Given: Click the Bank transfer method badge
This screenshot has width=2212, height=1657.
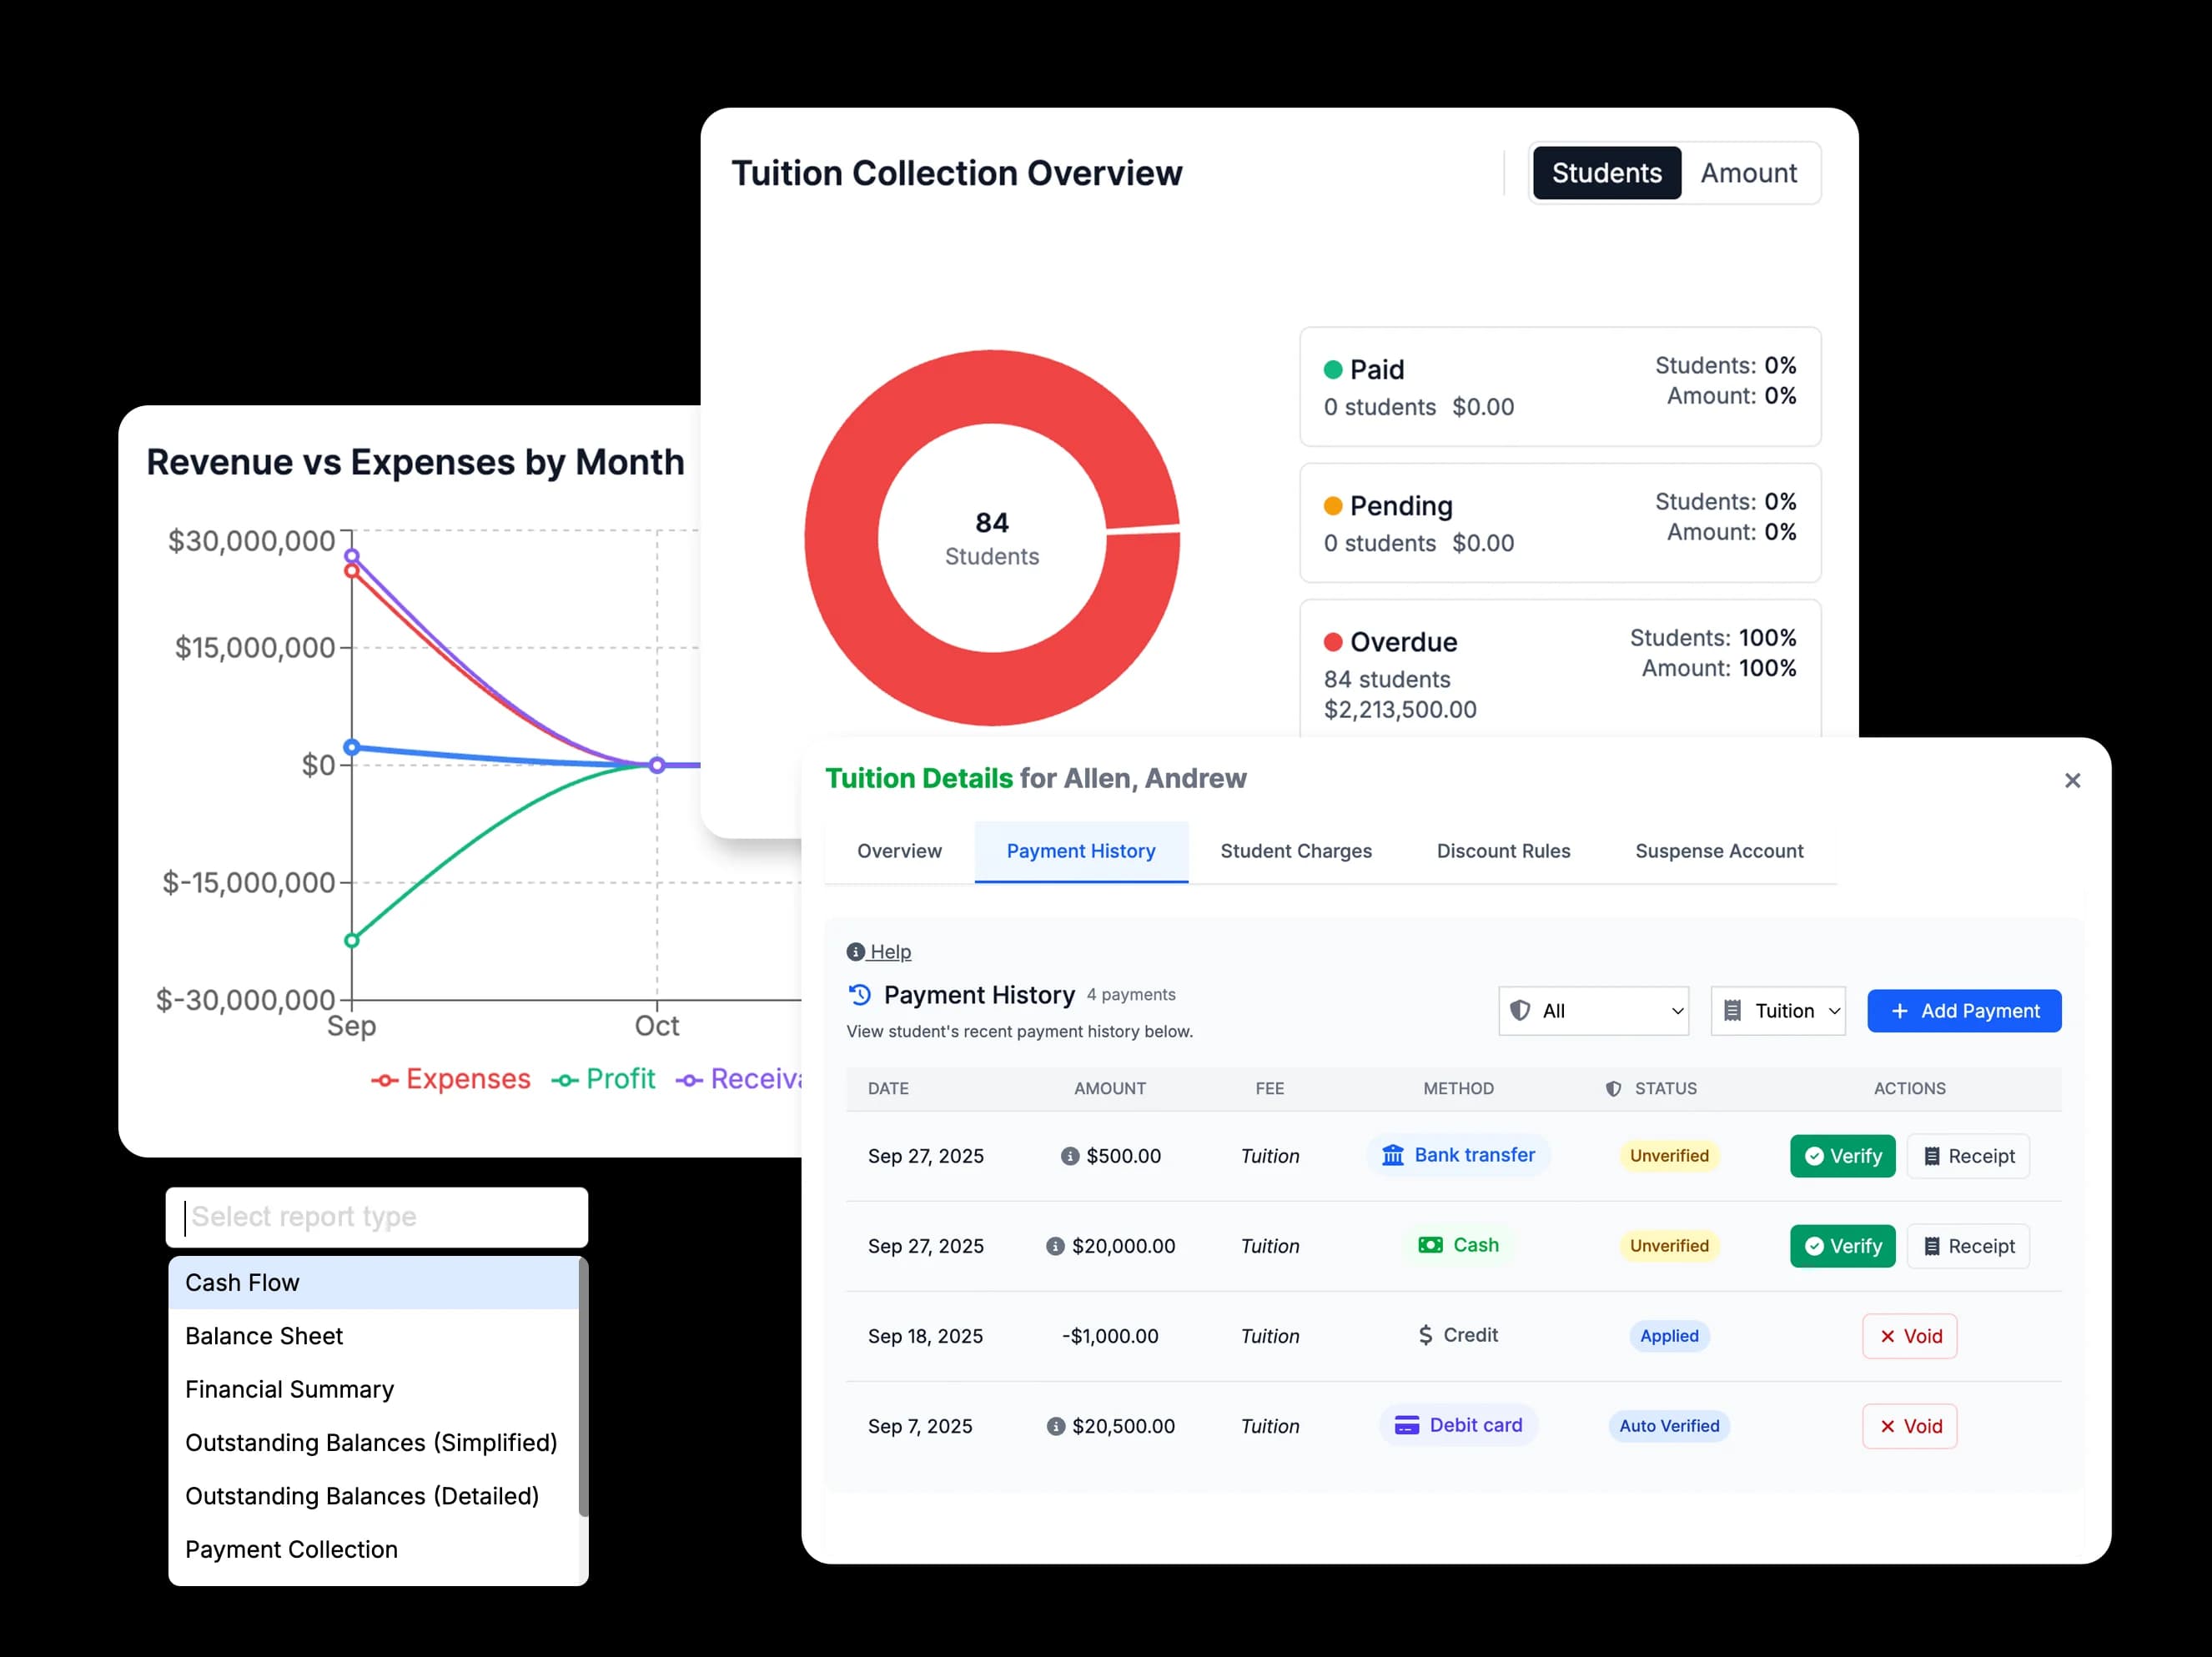Looking at the screenshot, I should 1458,1155.
